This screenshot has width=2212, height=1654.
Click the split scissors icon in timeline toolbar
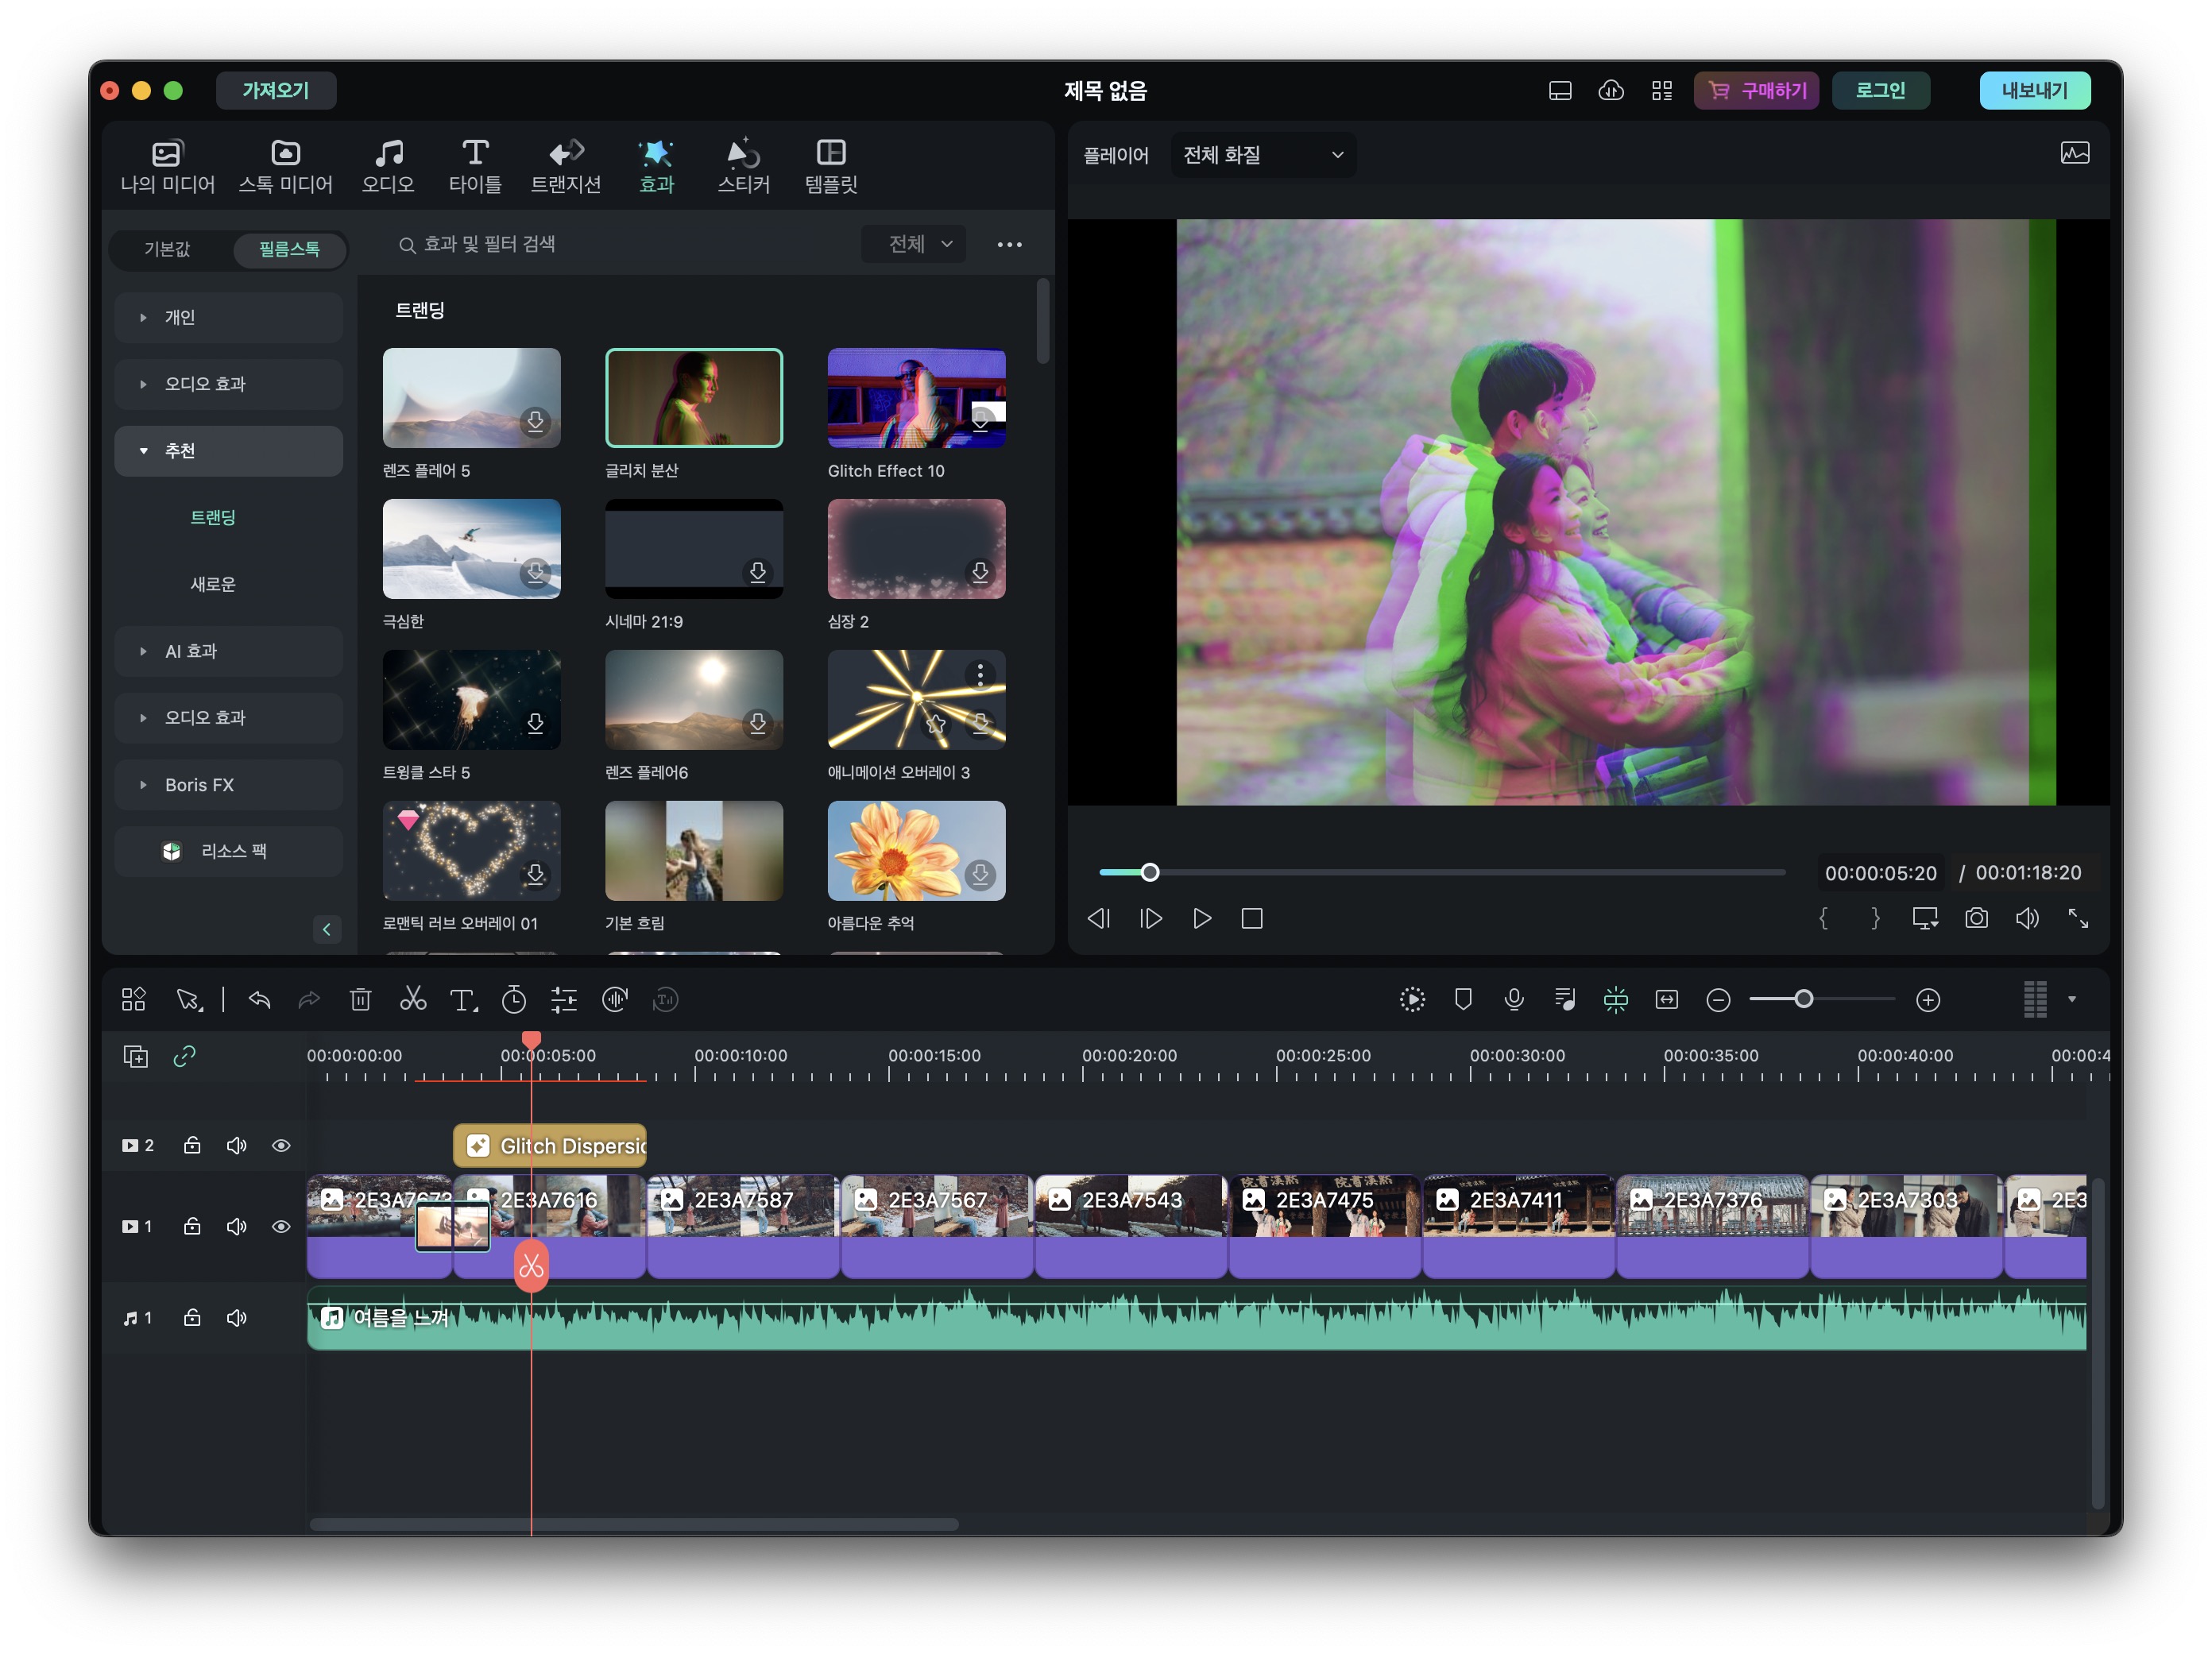(412, 999)
